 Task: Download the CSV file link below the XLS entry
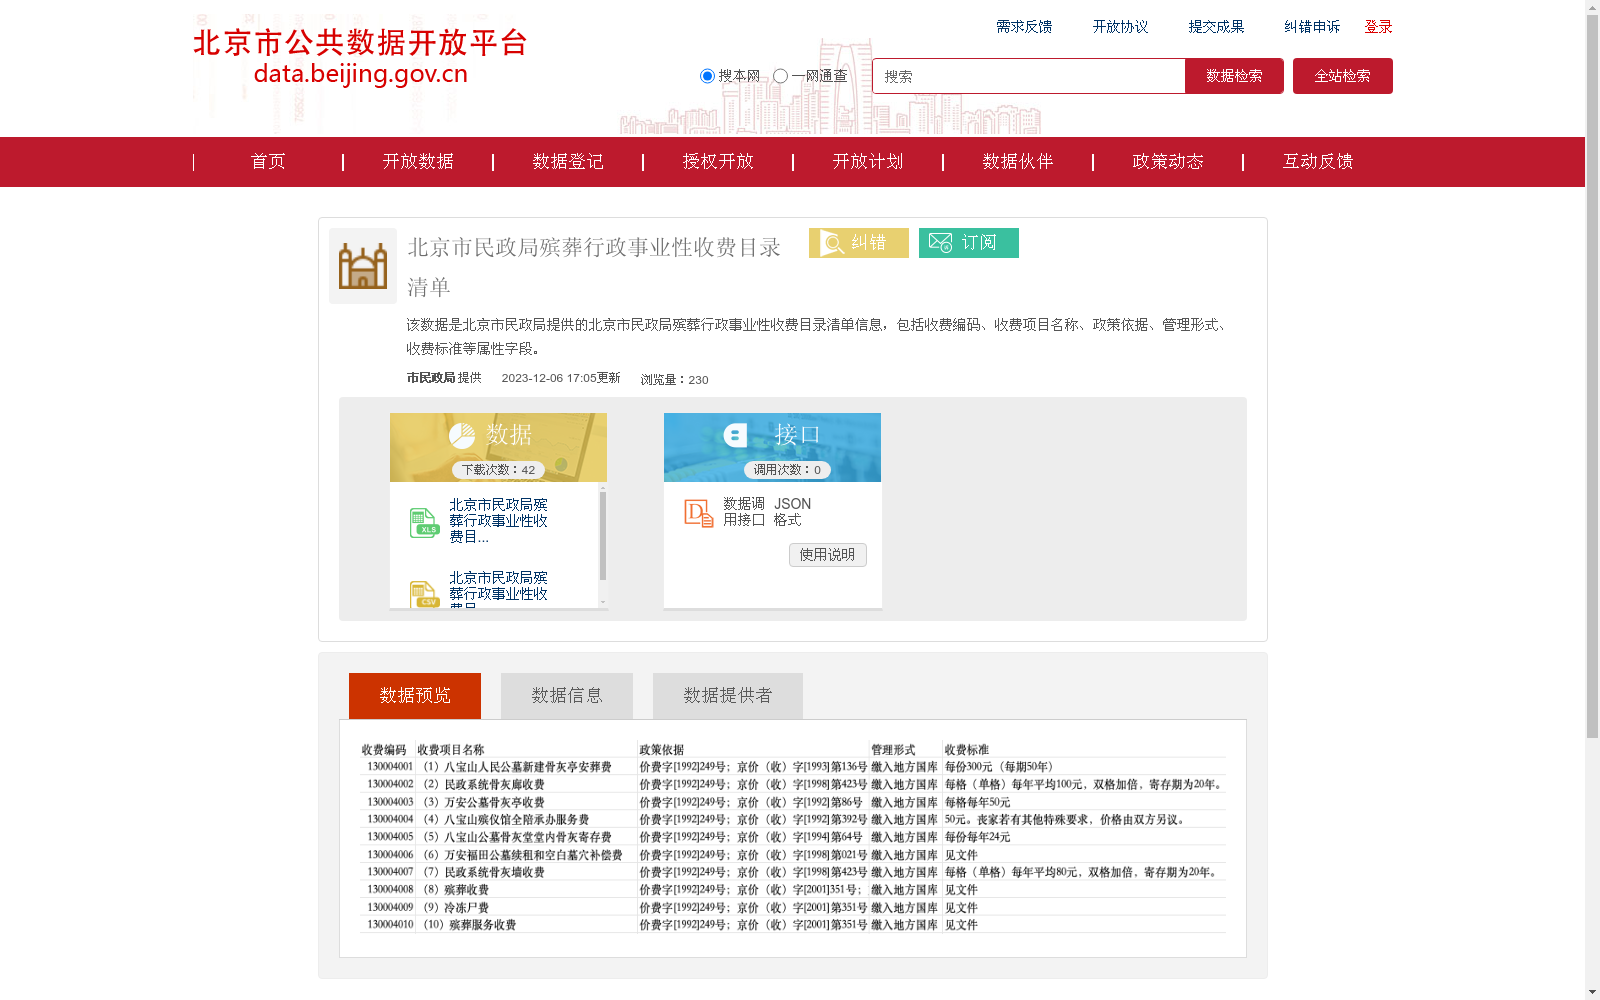[x=498, y=590]
